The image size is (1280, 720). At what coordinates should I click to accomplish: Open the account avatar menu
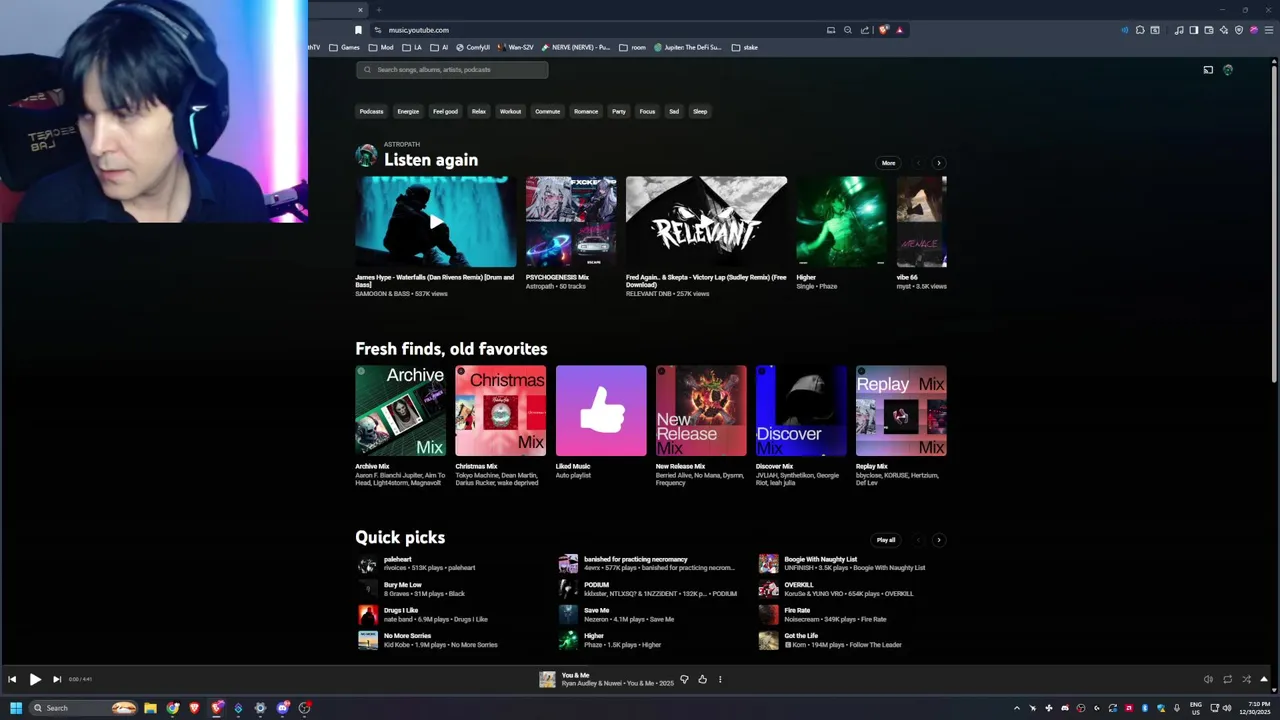1228,70
